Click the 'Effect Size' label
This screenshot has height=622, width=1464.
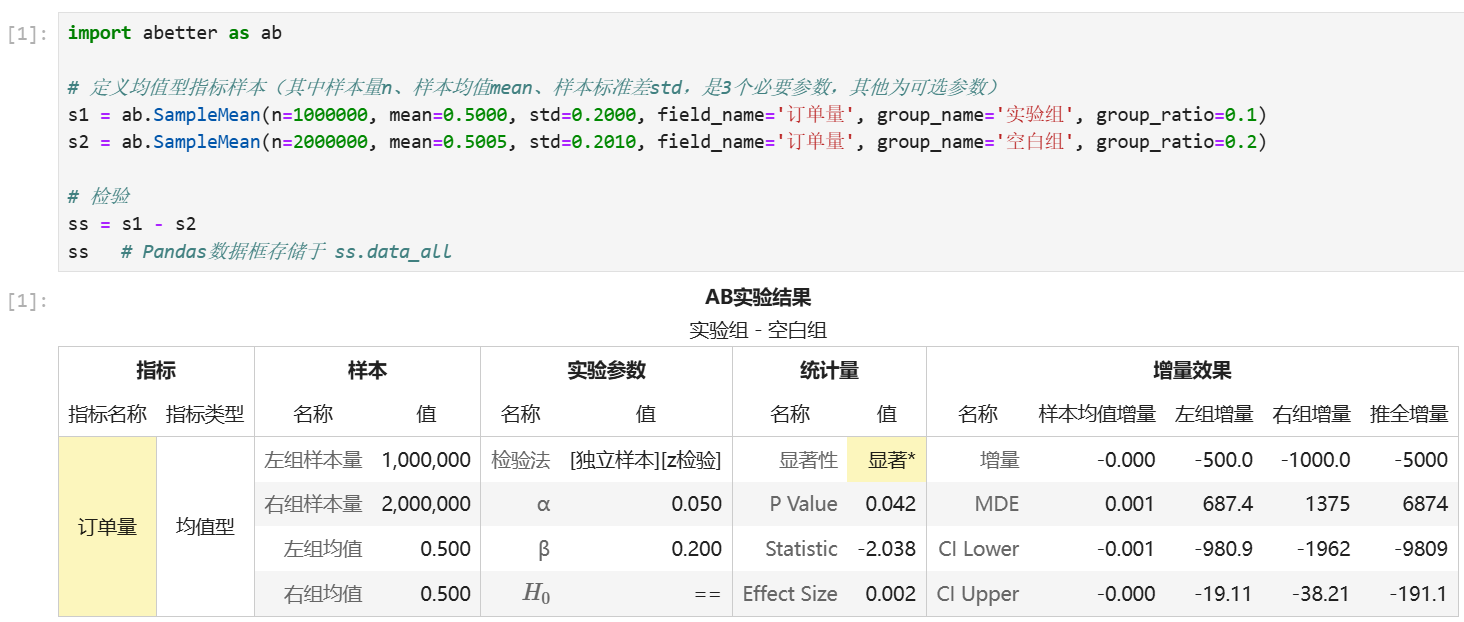click(x=790, y=594)
